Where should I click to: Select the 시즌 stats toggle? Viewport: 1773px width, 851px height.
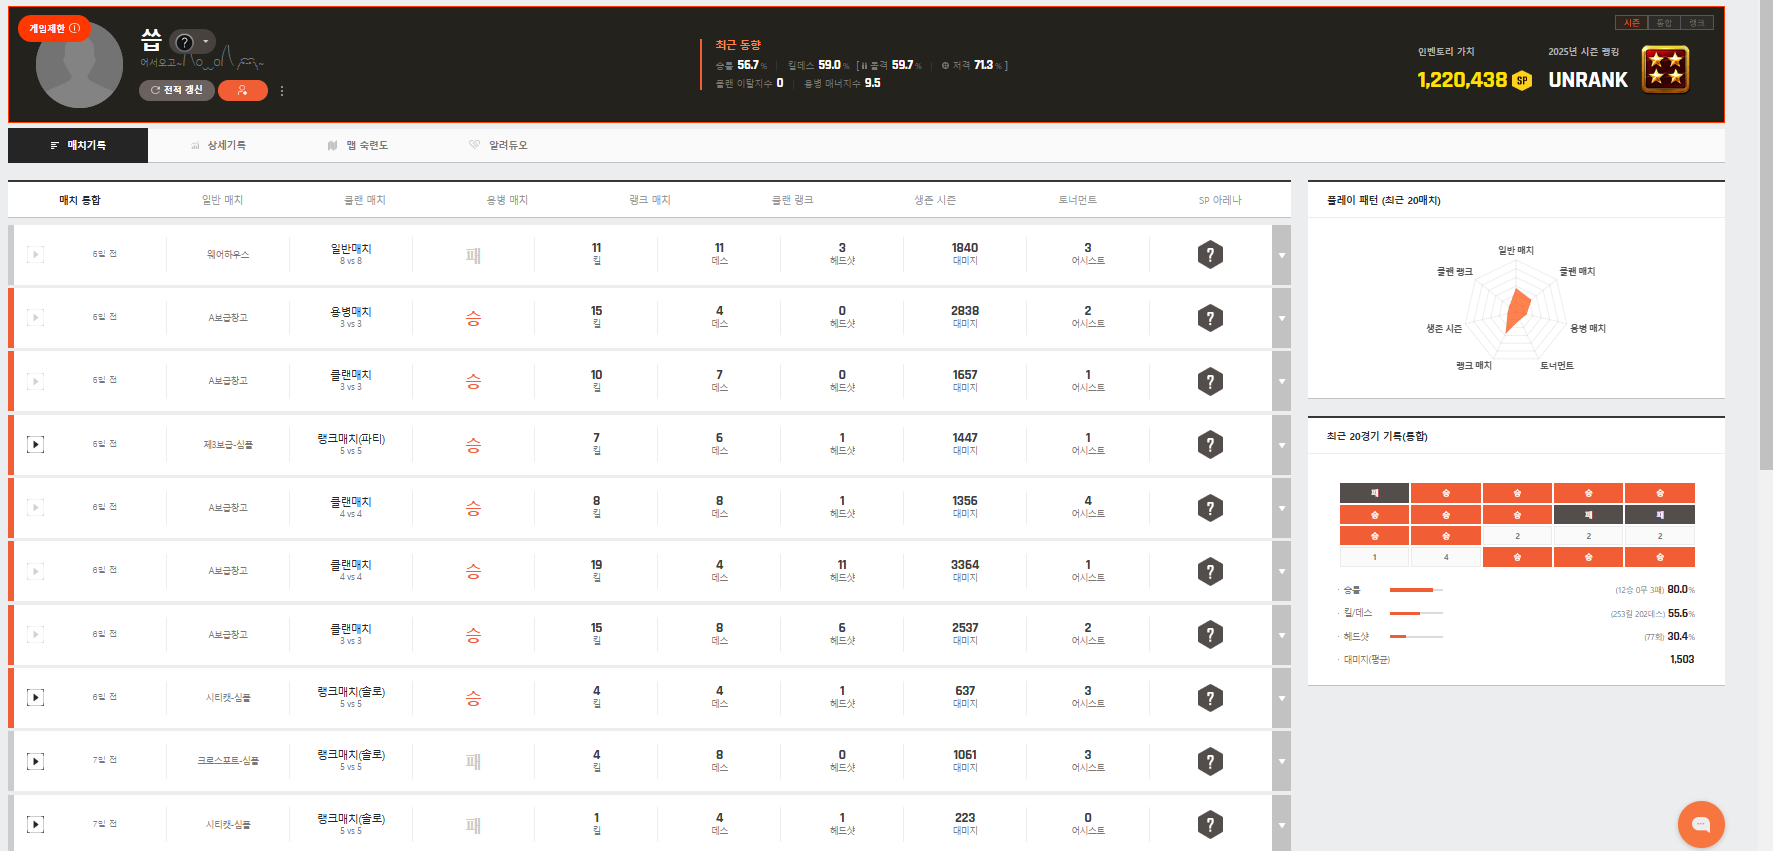click(x=1631, y=23)
